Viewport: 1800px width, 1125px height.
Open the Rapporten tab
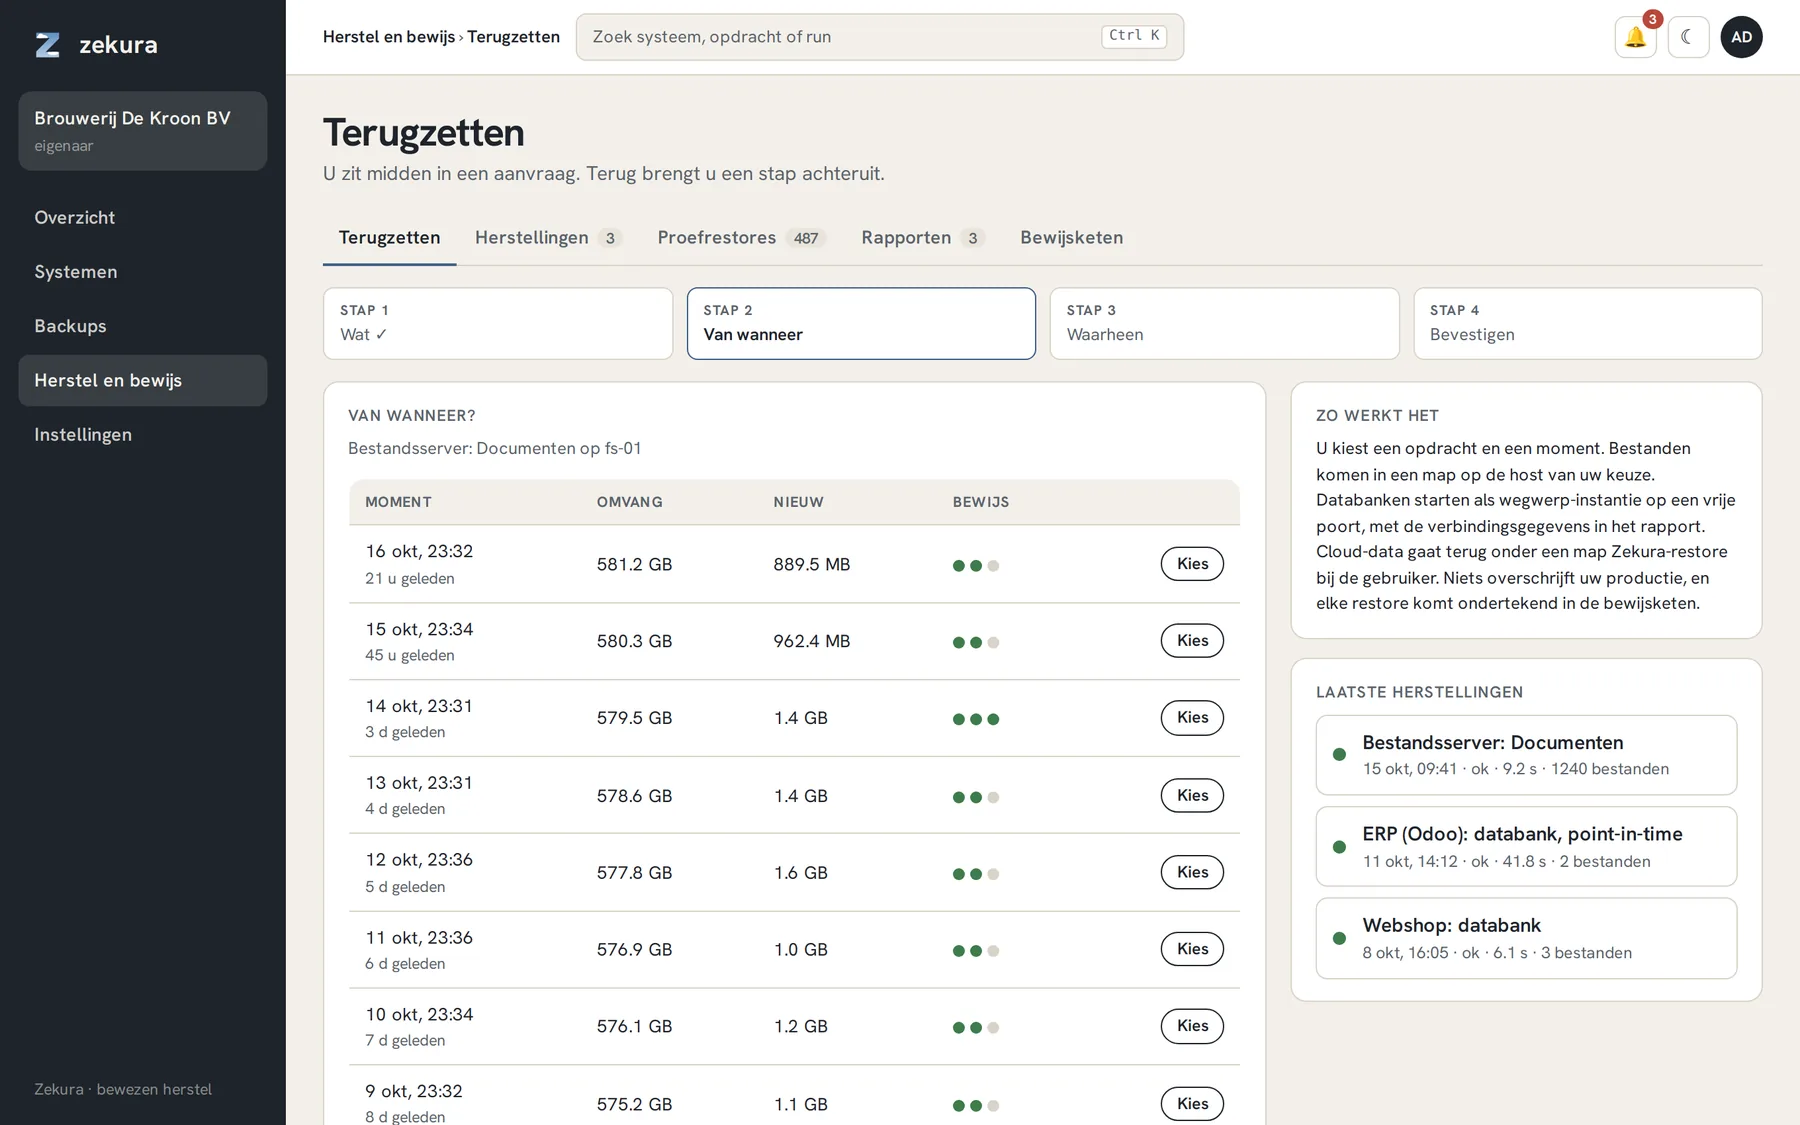(x=922, y=238)
